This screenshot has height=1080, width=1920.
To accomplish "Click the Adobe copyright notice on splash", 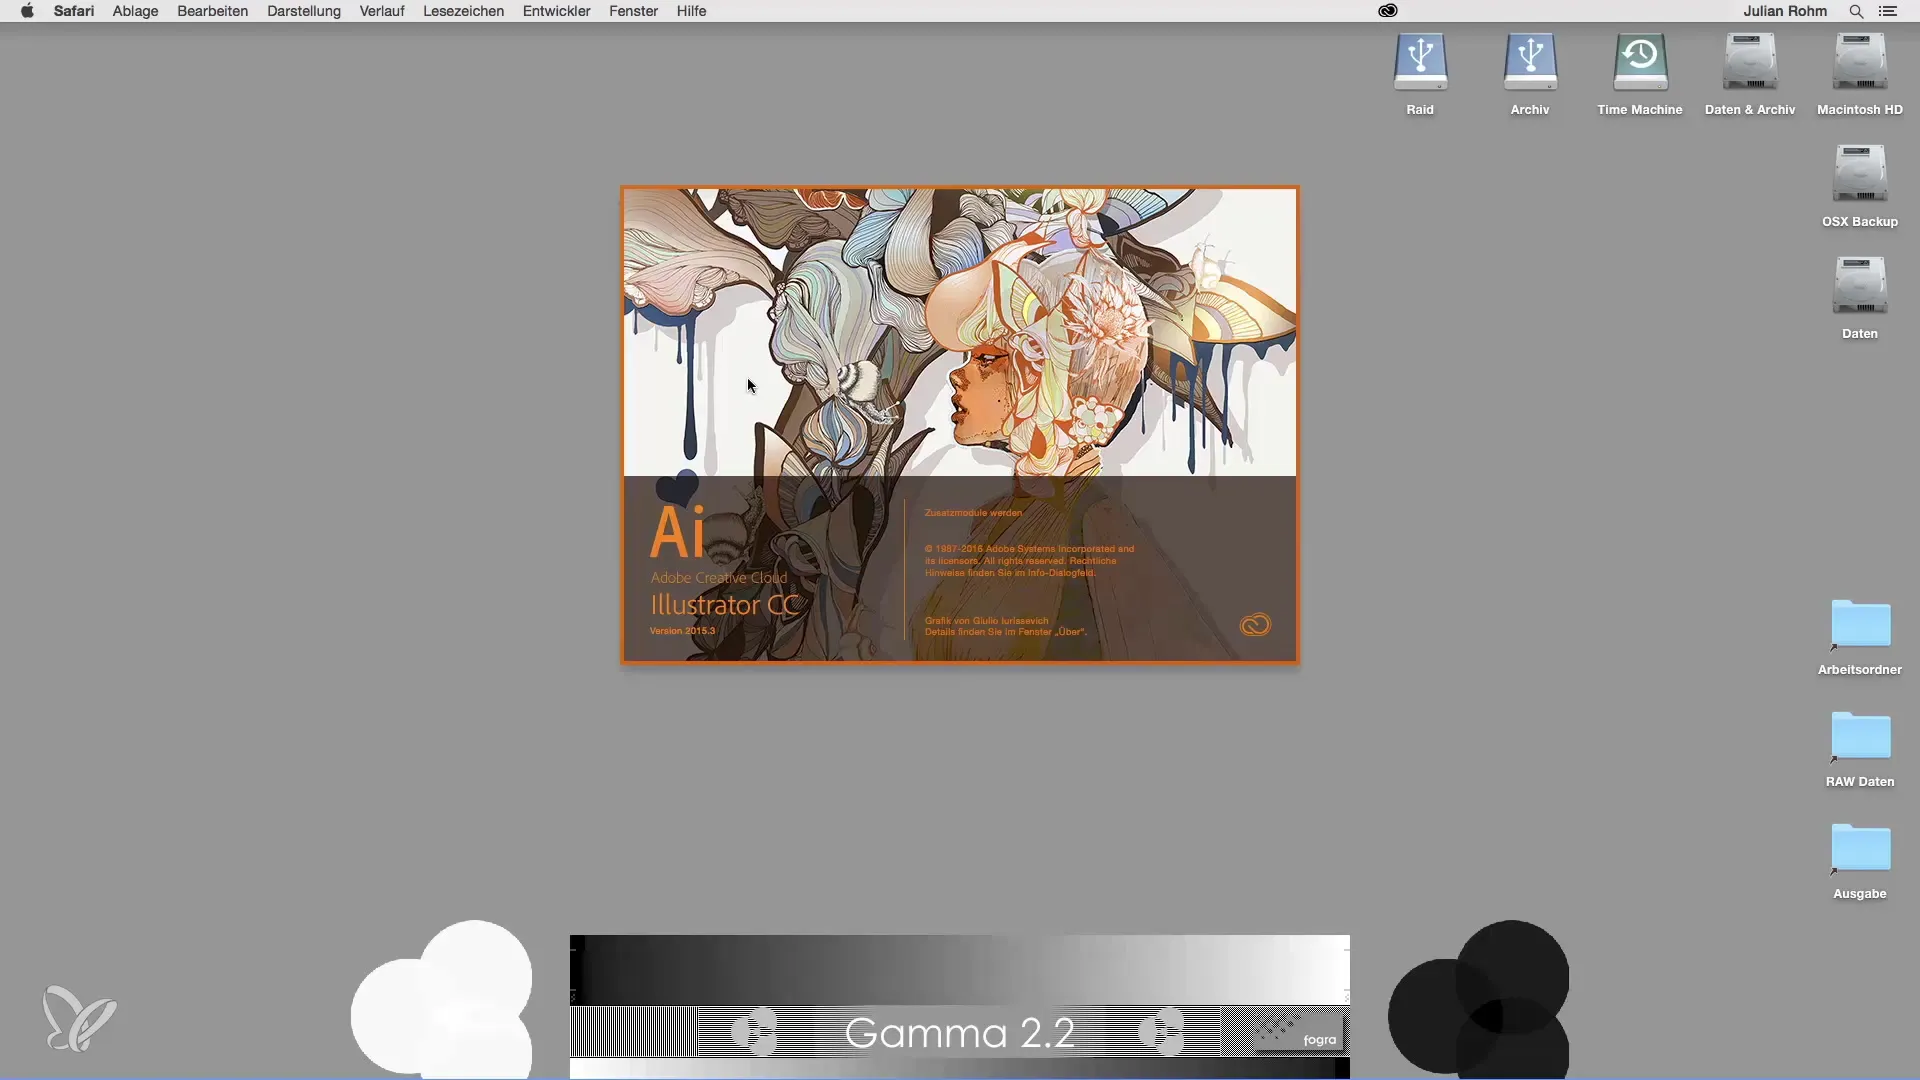I will tap(1029, 561).
